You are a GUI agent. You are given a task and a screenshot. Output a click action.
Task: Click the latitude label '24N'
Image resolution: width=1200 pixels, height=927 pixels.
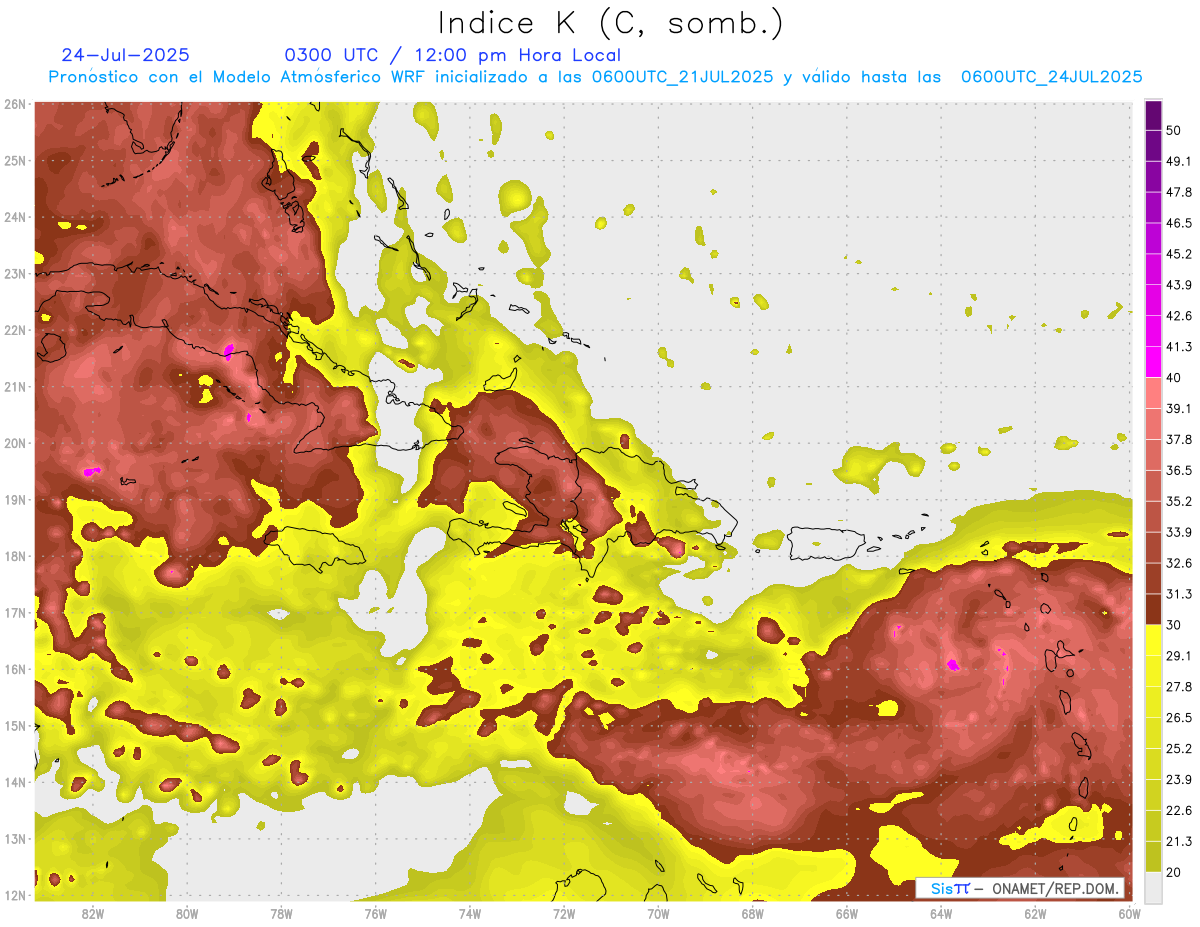tap(14, 217)
